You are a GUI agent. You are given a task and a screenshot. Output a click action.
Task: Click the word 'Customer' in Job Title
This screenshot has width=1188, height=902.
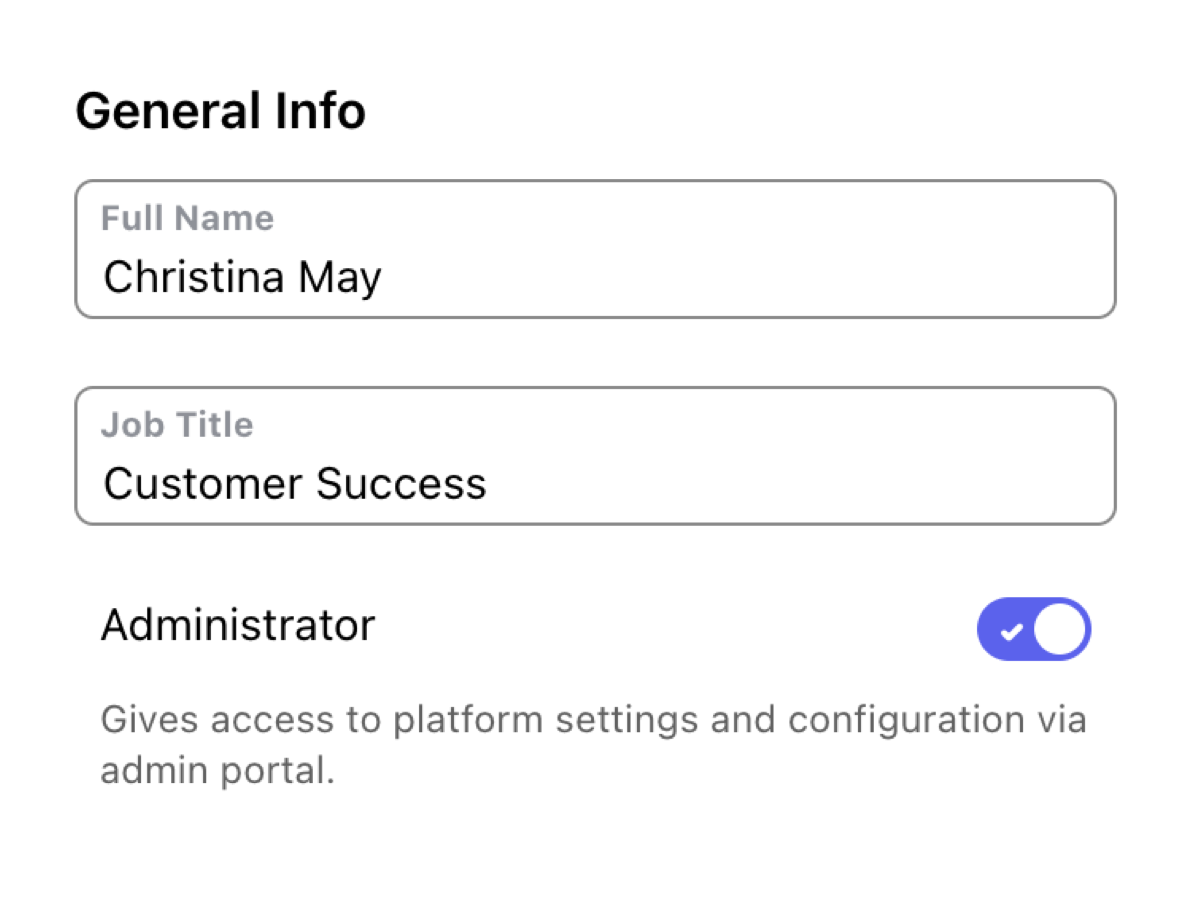tap(203, 484)
